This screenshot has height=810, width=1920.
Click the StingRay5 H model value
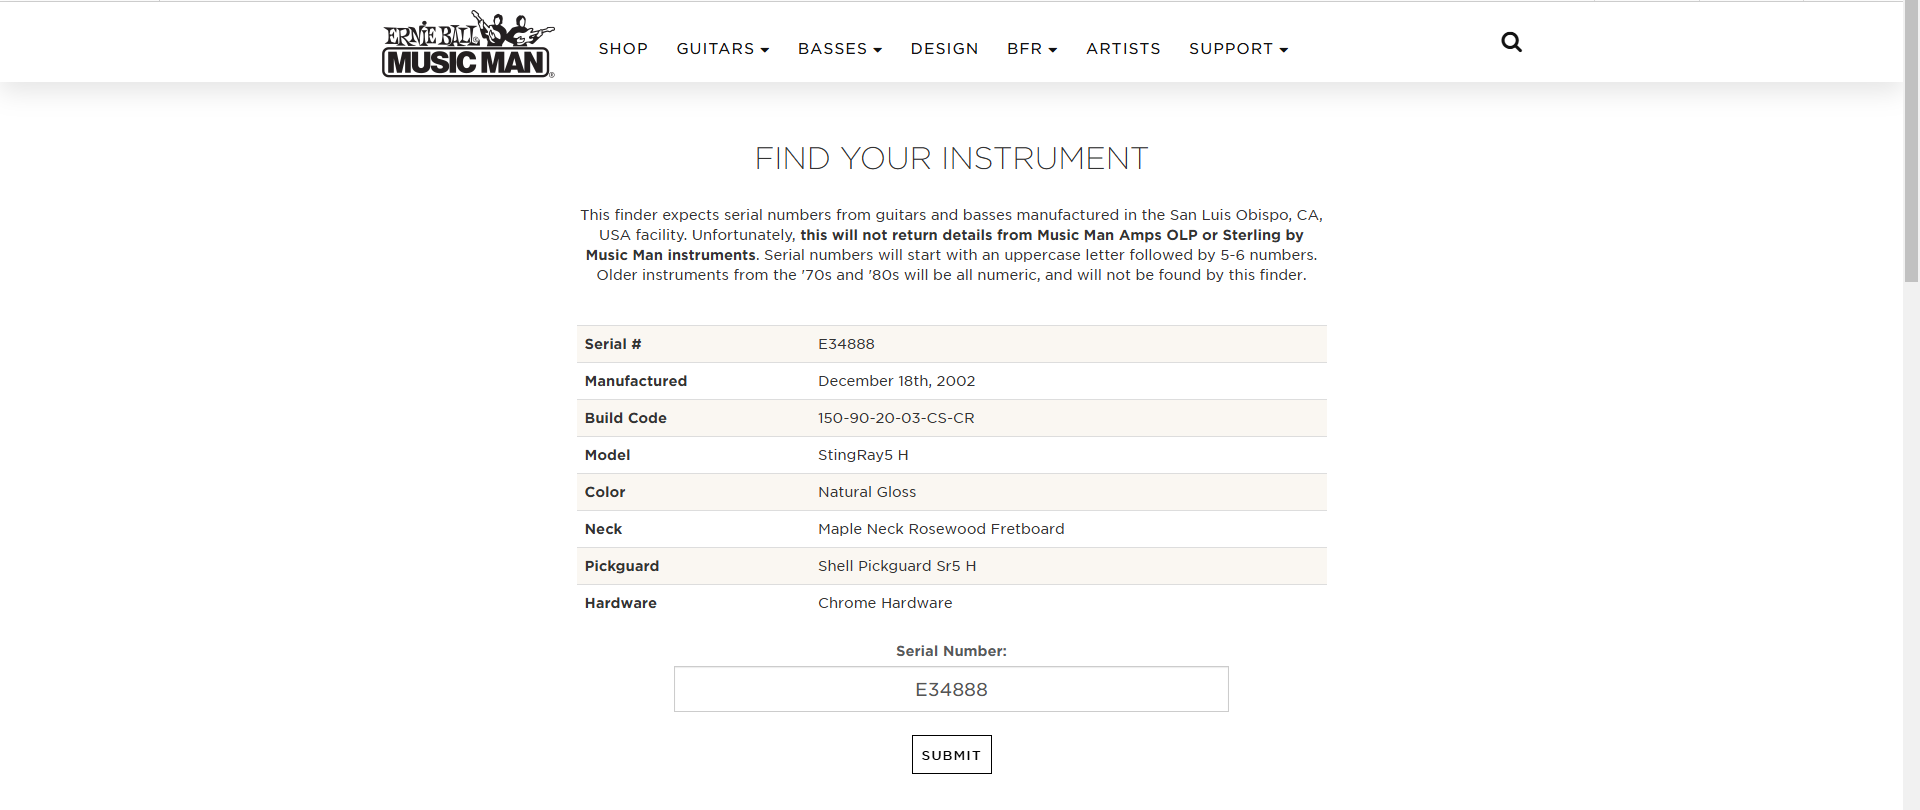pos(863,455)
